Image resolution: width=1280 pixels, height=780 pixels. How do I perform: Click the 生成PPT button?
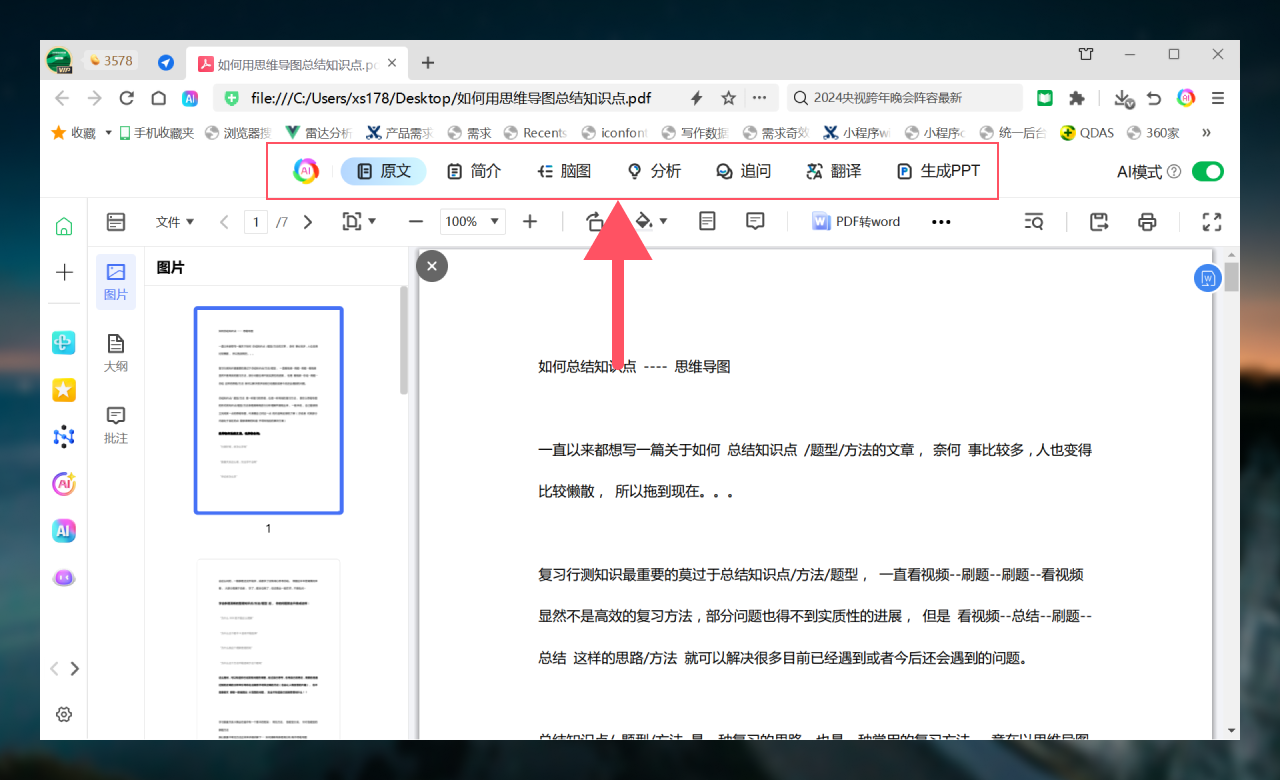(x=938, y=171)
